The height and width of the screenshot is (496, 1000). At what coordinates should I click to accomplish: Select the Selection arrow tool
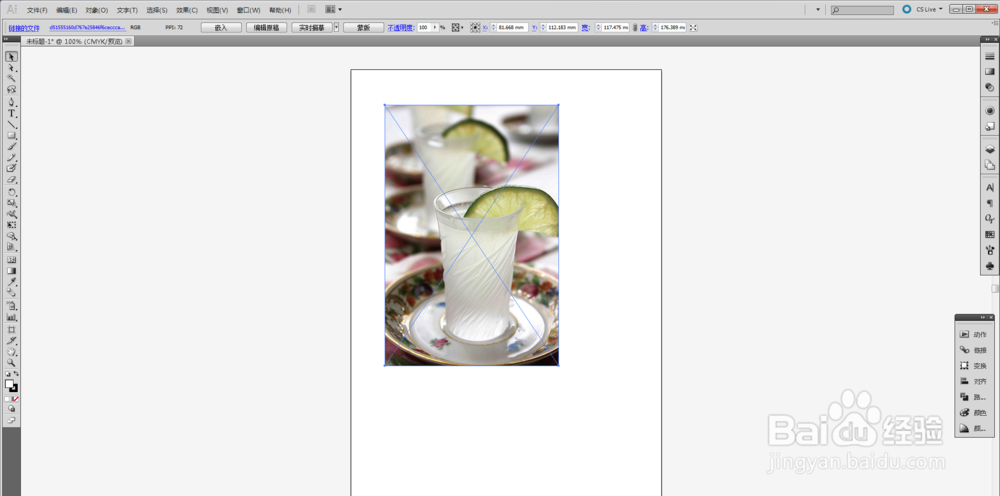[11, 57]
